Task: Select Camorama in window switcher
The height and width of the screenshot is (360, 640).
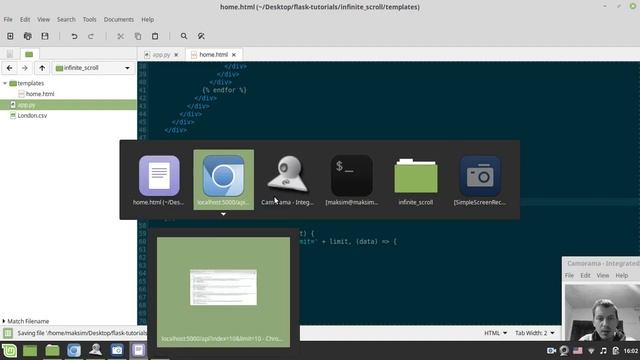Action: coord(287,180)
